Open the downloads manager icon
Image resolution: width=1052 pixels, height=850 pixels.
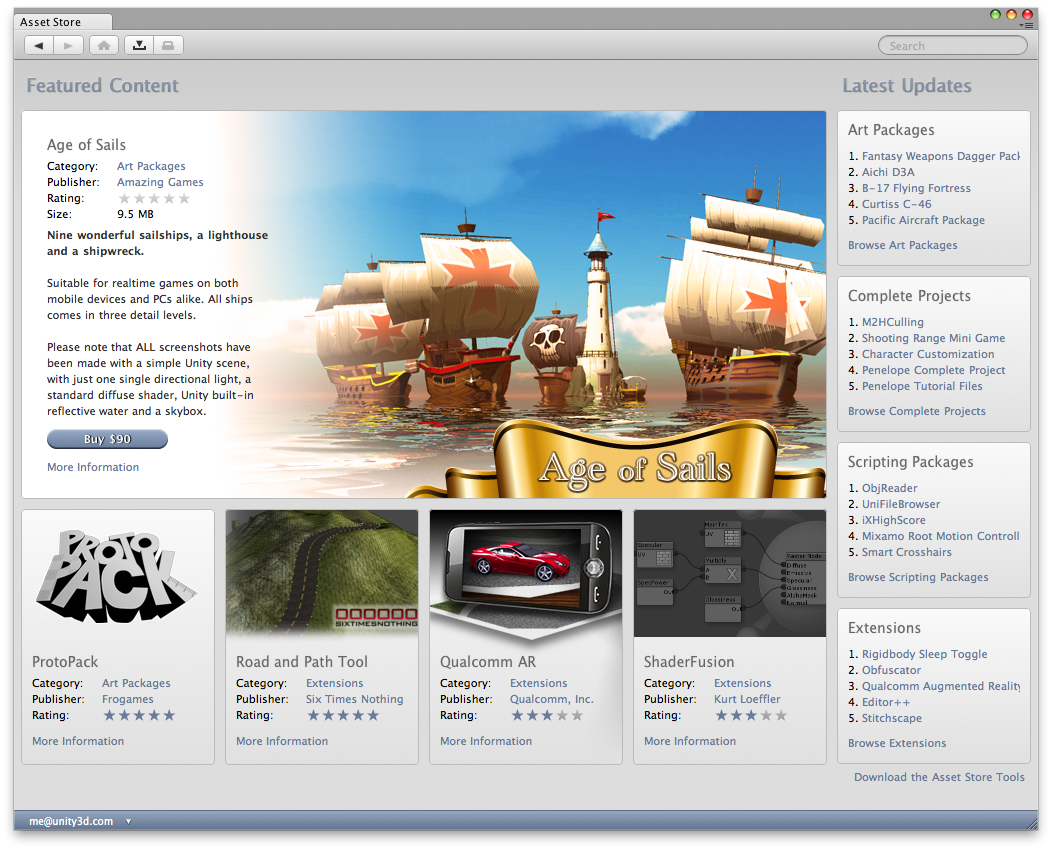(x=139, y=46)
